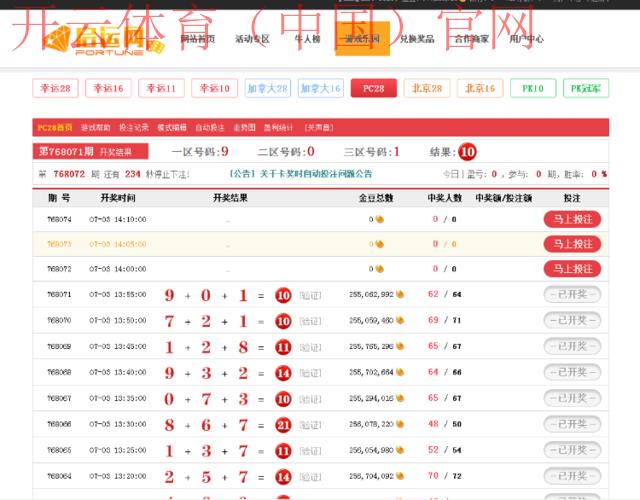
Task: Open the 牛人榜 menu item
Action: (x=307, y=39)
